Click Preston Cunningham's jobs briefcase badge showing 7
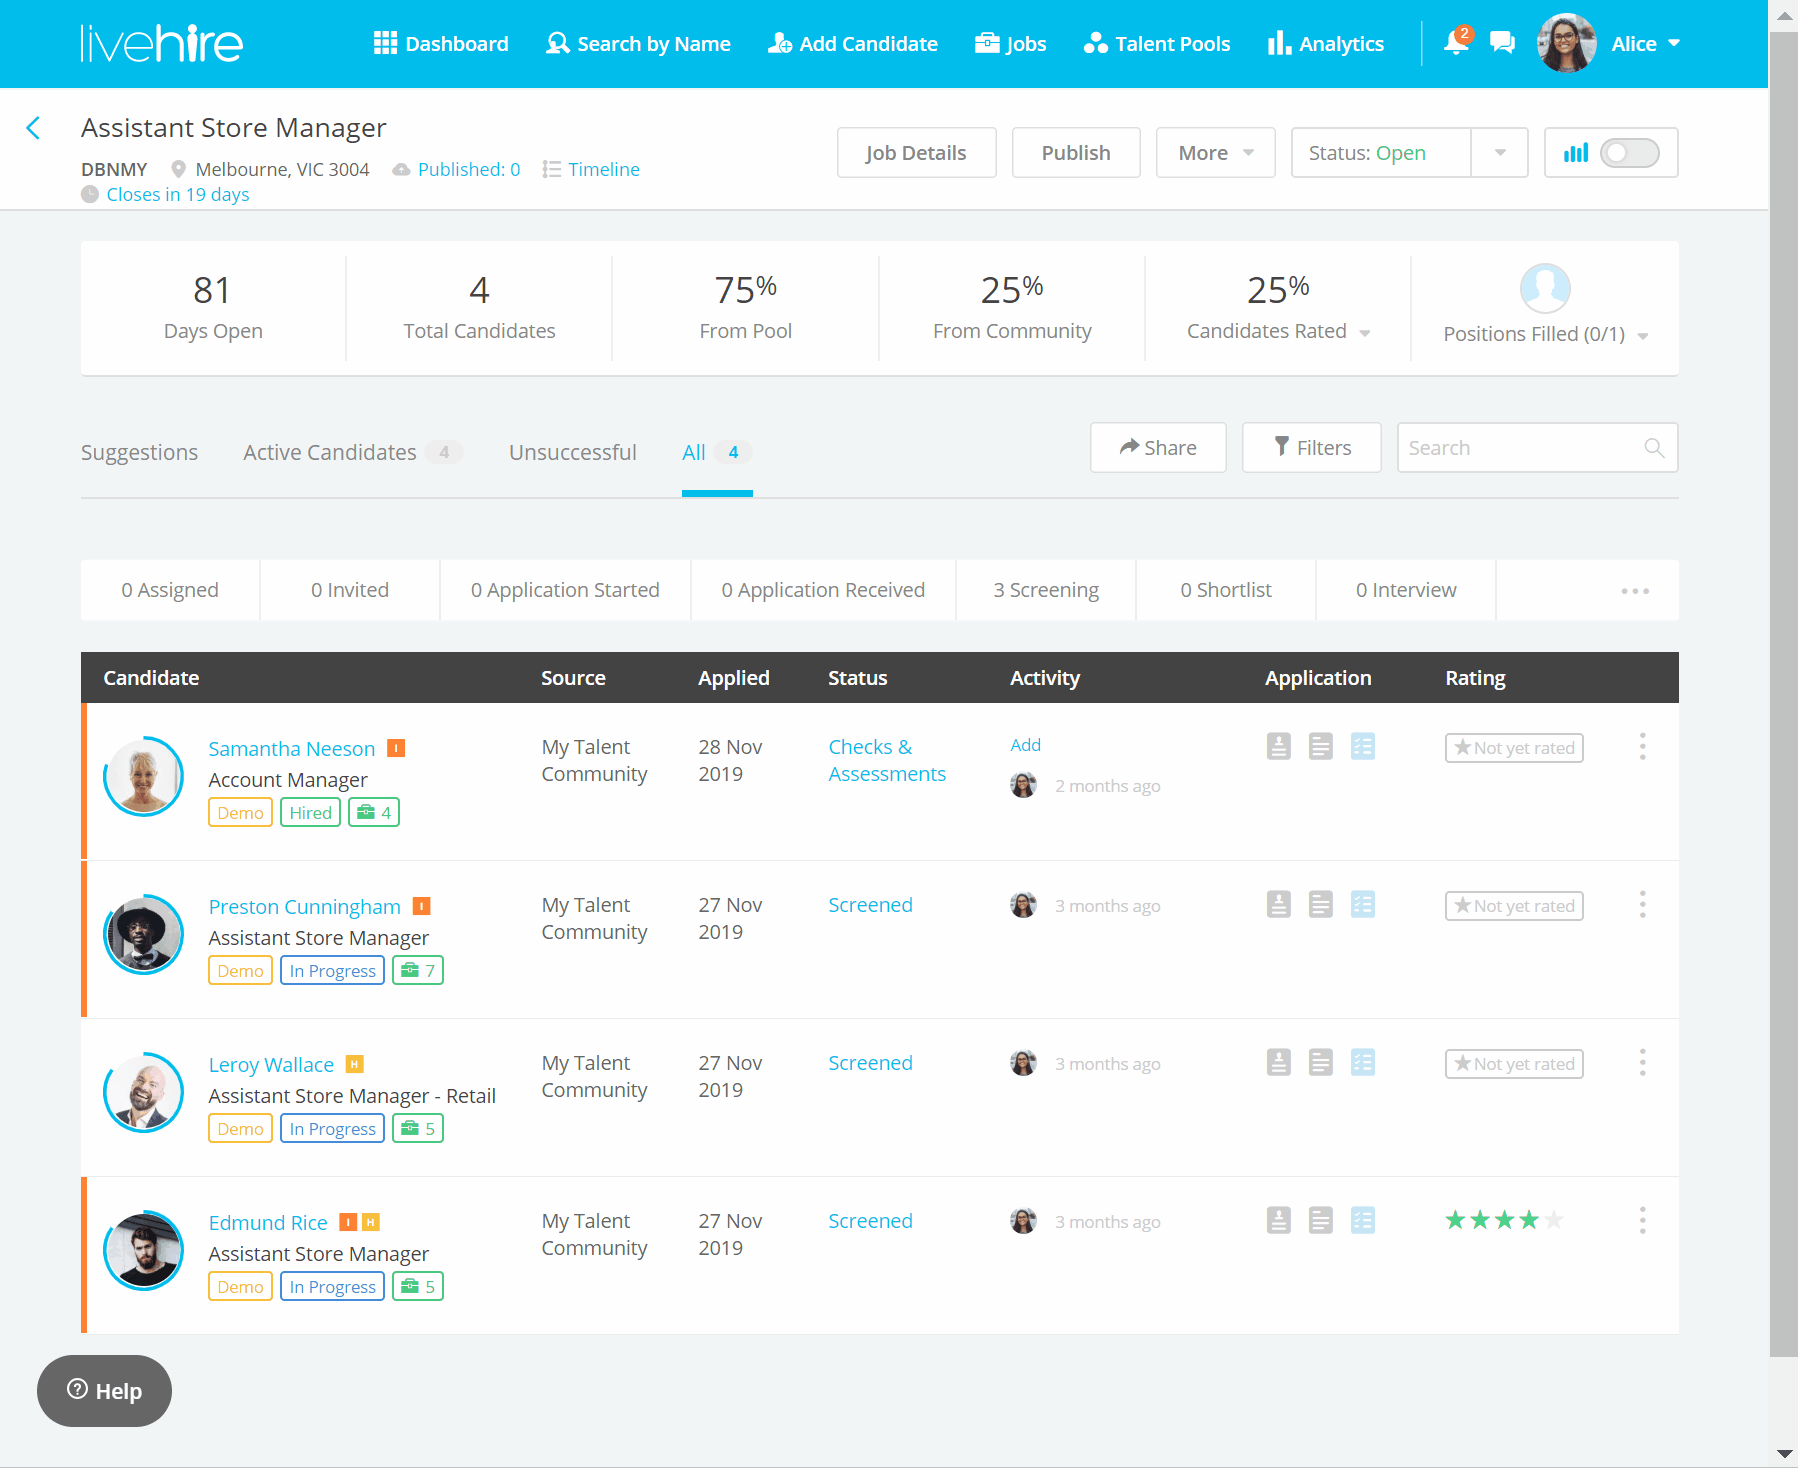Viewport: 1798px width, 1468px height. [x=418, y=970]
